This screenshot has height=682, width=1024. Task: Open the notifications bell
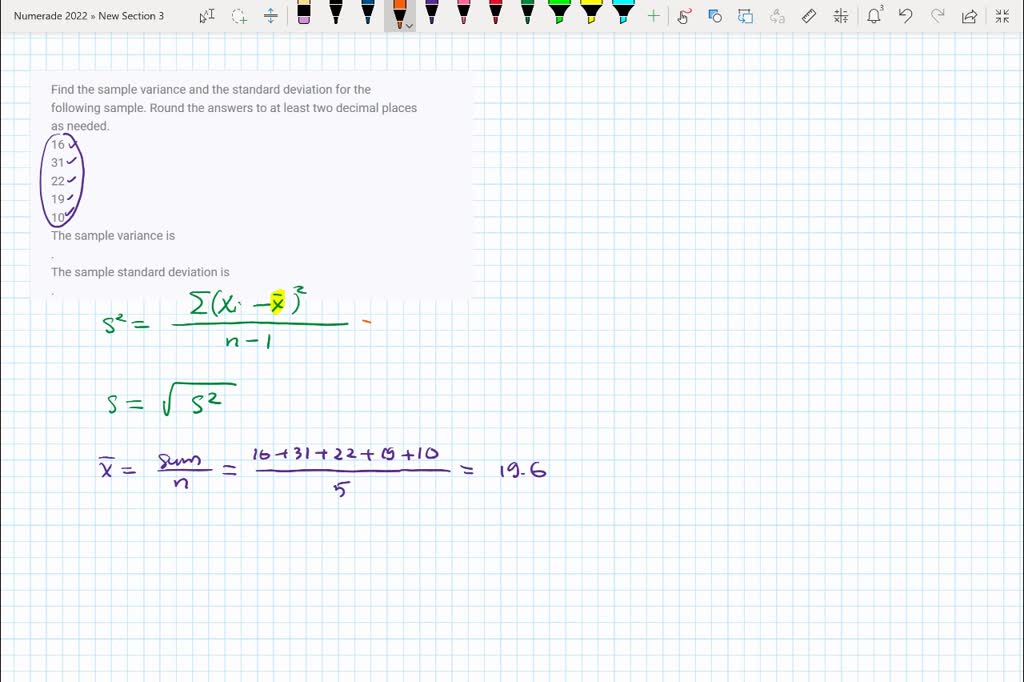pos(873,15)
